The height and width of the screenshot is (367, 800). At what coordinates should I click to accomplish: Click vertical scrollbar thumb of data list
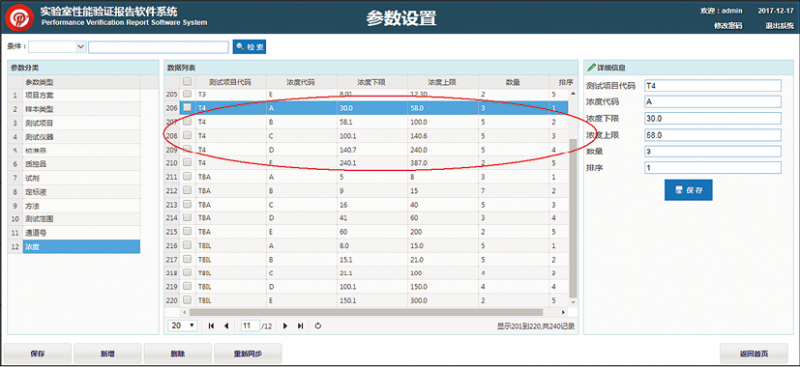click(573, 218)
